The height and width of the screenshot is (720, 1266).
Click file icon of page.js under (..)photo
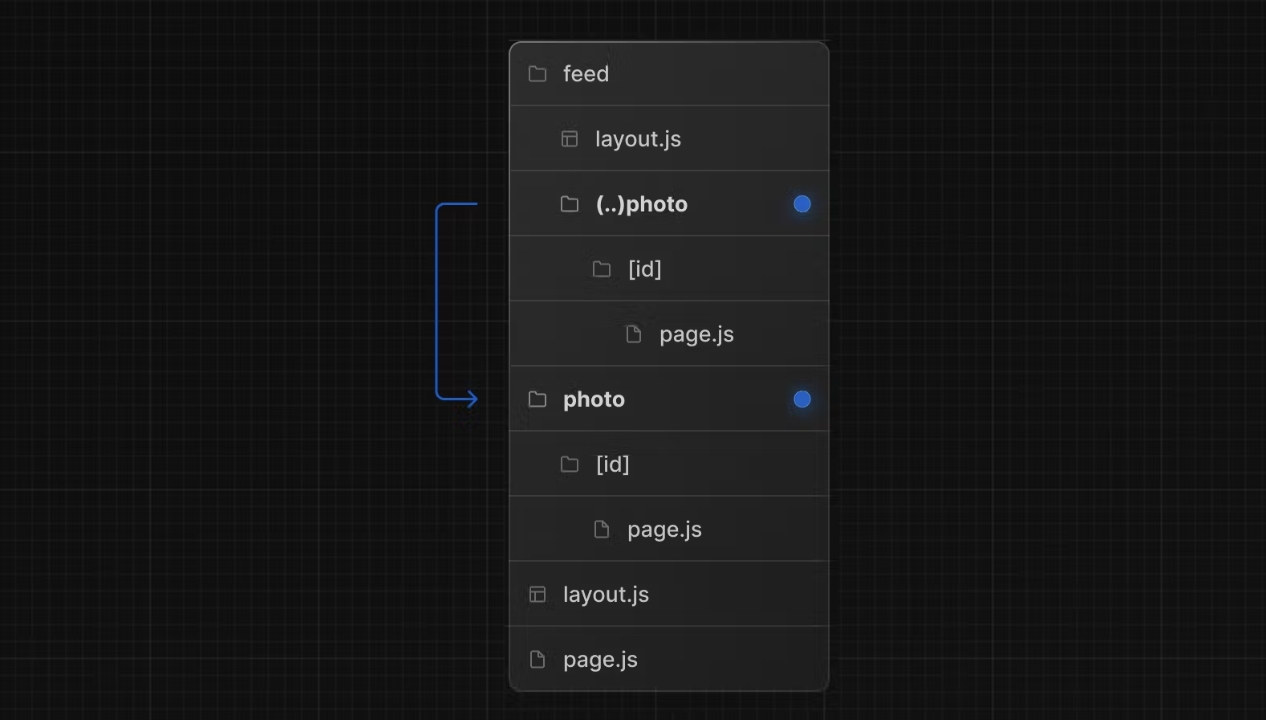click(633, 334)
